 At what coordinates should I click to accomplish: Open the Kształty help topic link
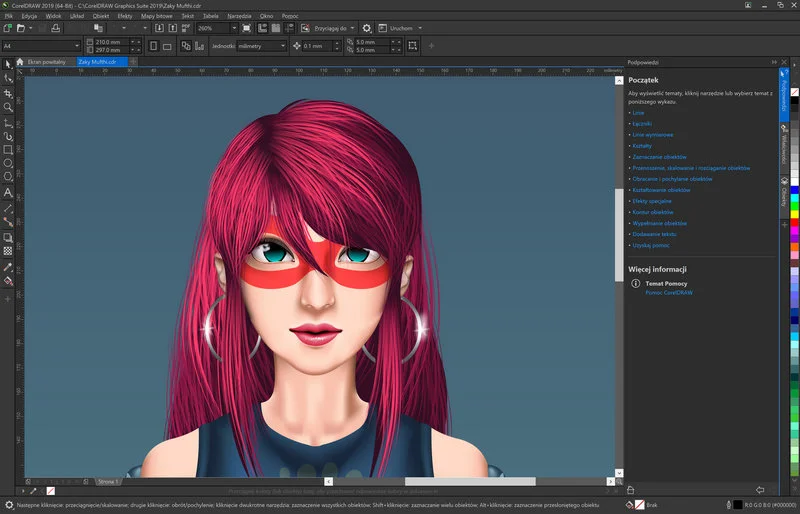tap(642, 146)
